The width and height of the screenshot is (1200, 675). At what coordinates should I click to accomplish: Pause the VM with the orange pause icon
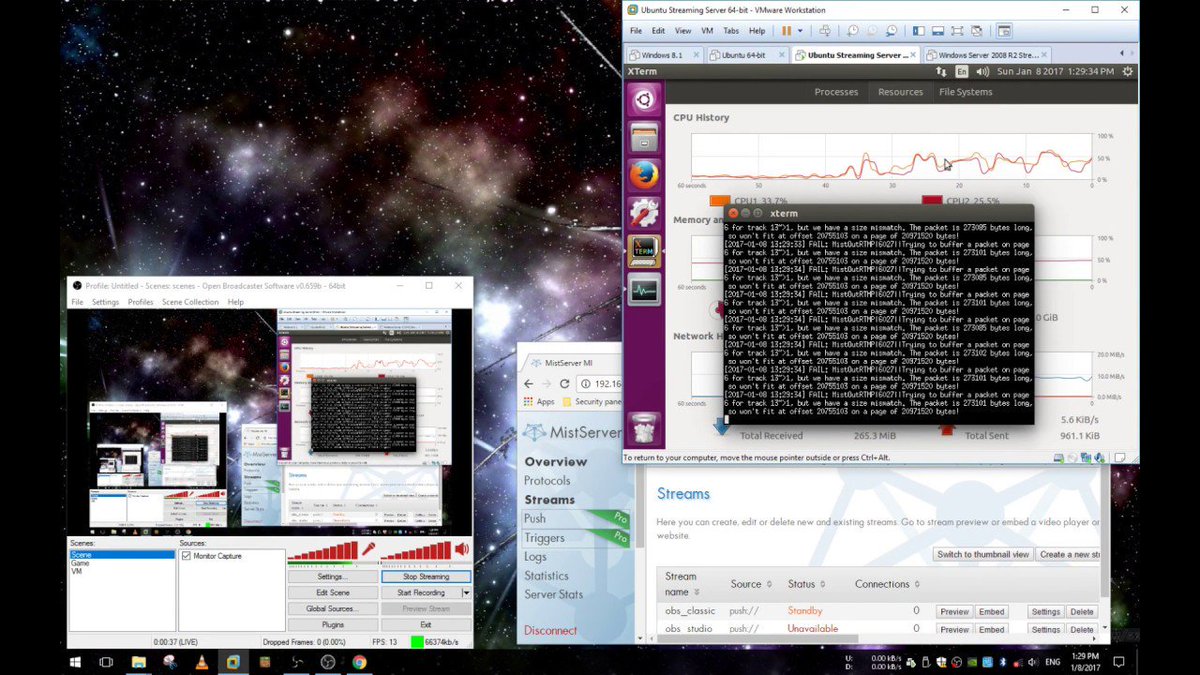[x=786, y=31]
